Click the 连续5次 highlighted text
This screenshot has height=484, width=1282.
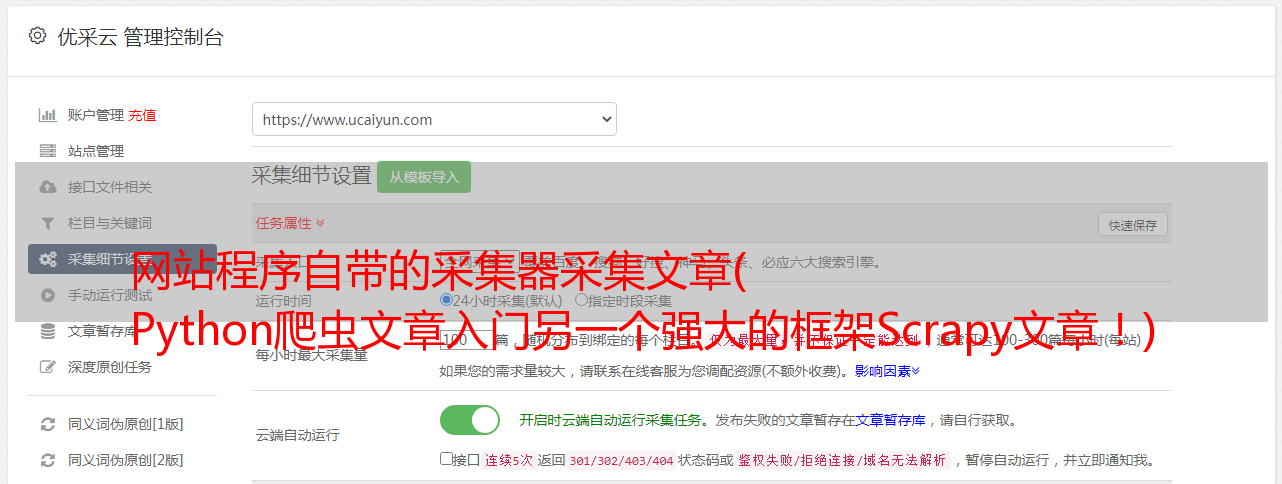point(508,461)
